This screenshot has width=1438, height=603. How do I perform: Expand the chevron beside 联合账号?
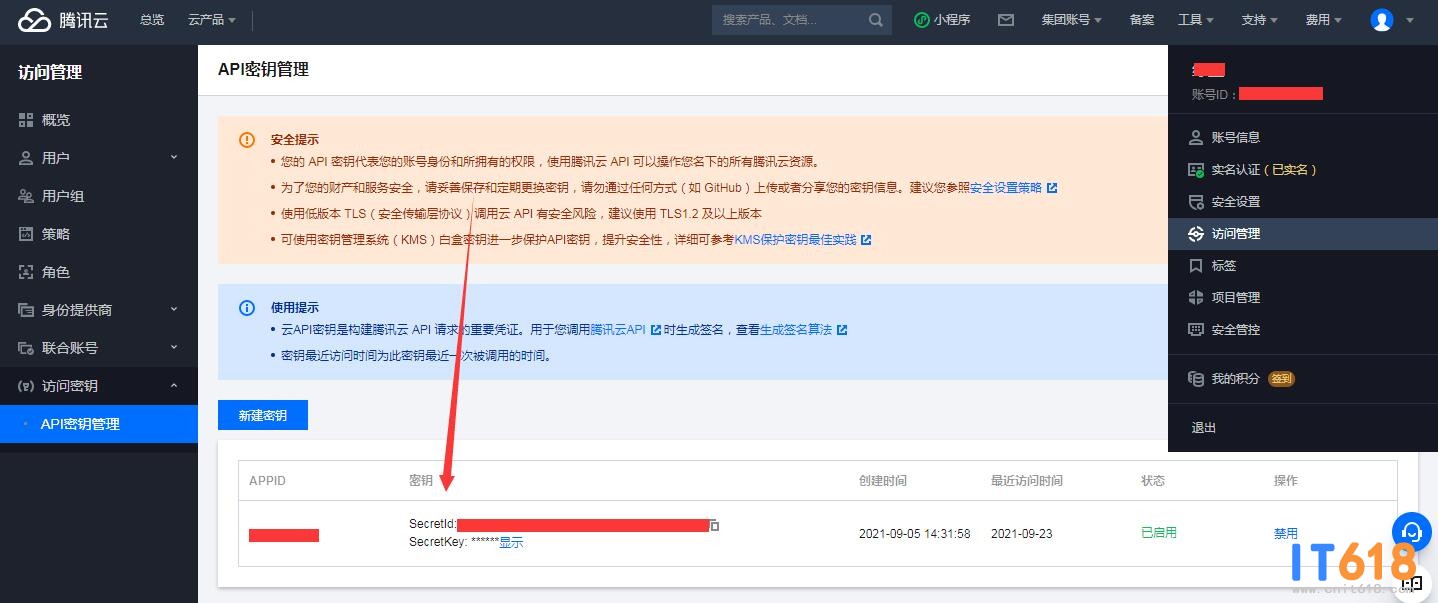174,347
